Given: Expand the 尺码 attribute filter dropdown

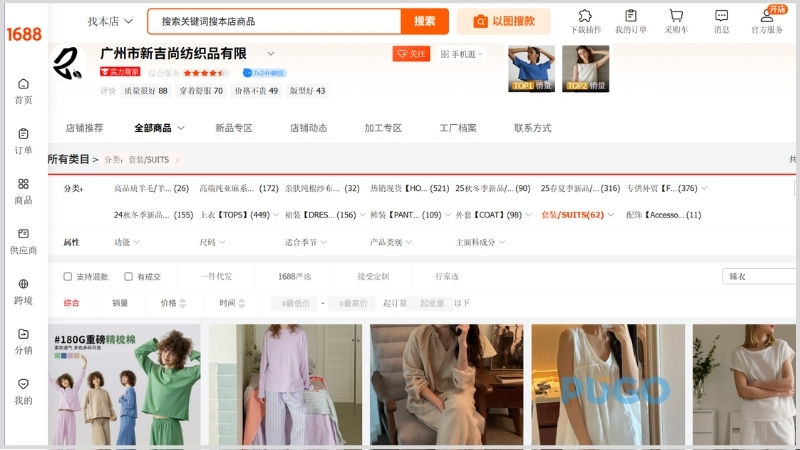Looking at the screenshot, I should pos(212,242).
